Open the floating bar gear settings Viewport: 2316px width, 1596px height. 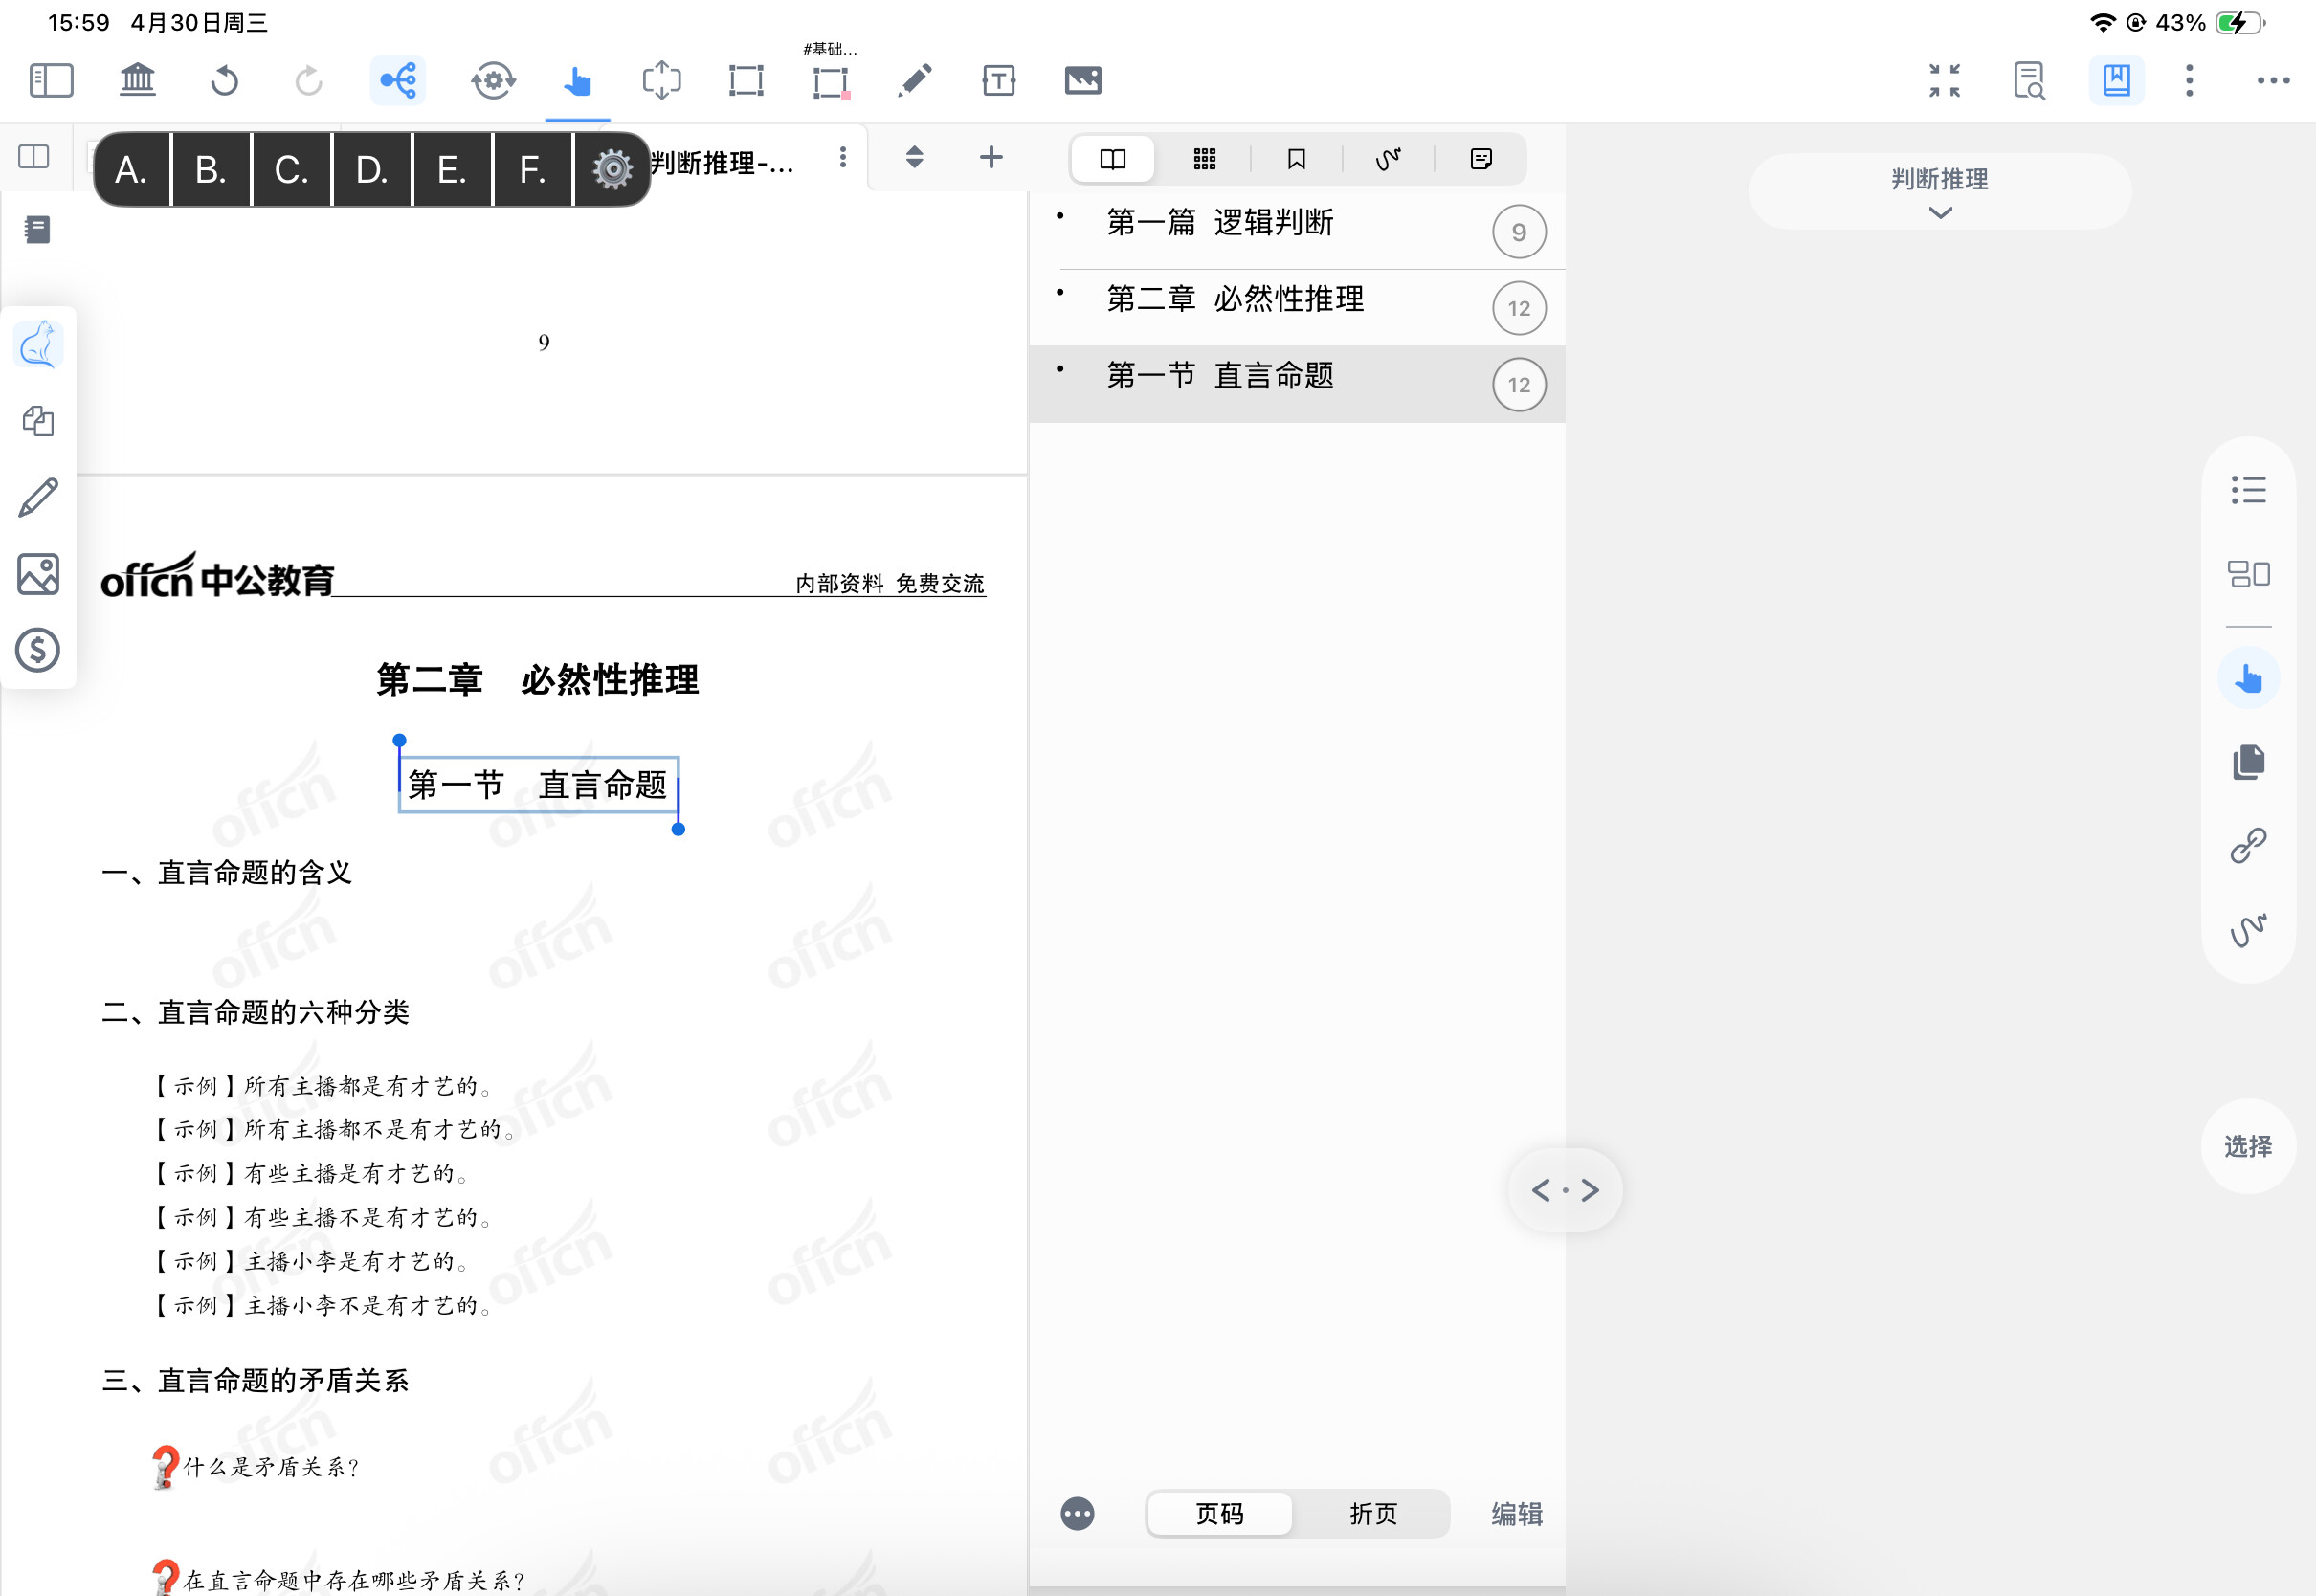pyautogui.click(x=612, y=170)
